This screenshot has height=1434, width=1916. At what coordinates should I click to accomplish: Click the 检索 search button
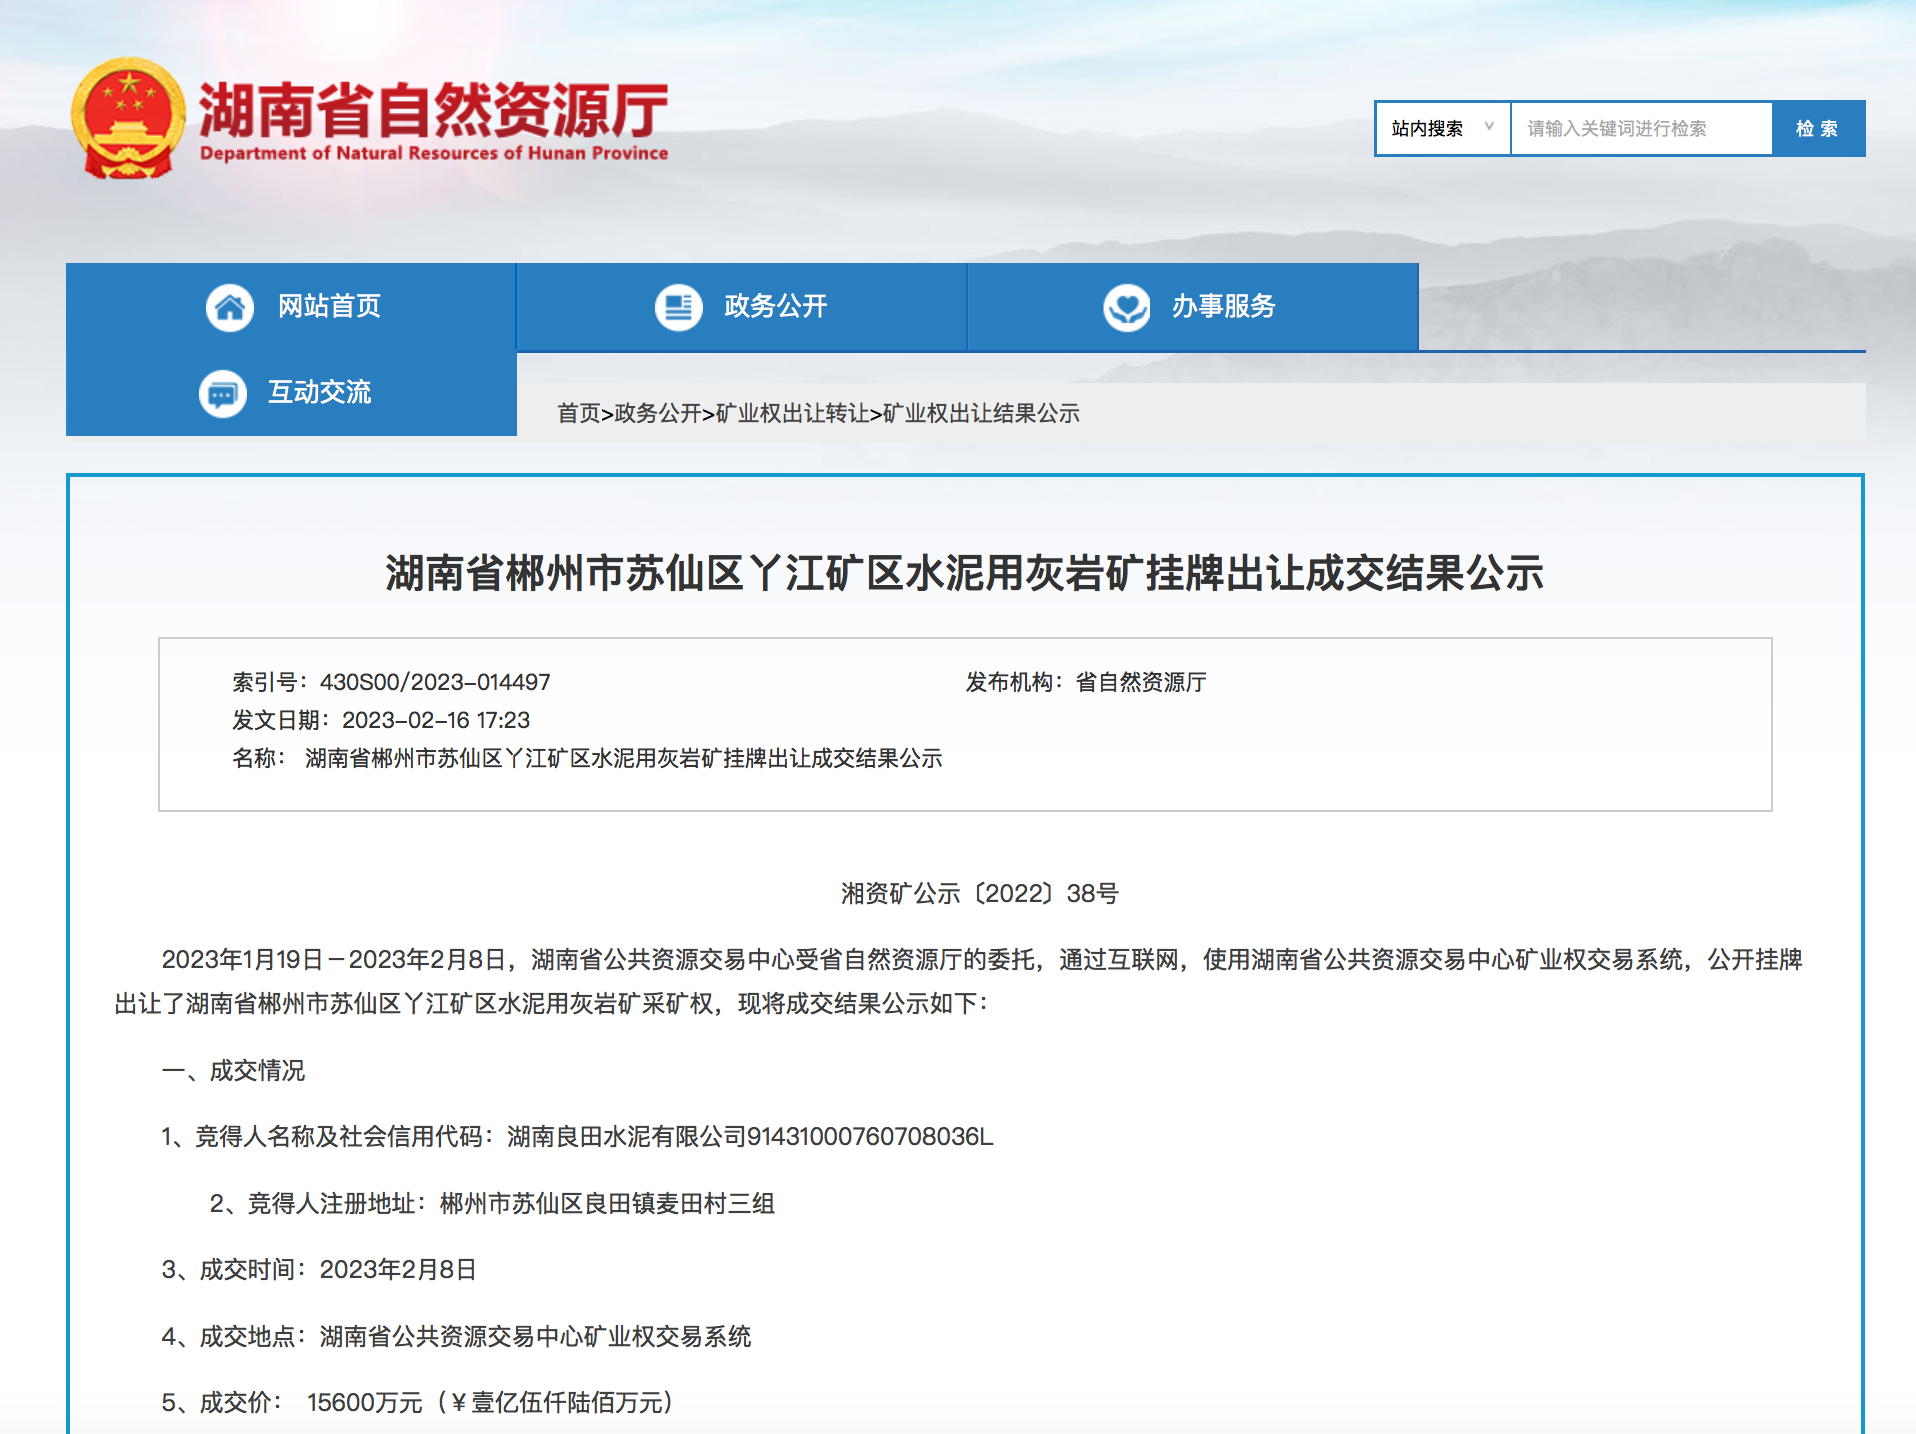[1818, 128]
